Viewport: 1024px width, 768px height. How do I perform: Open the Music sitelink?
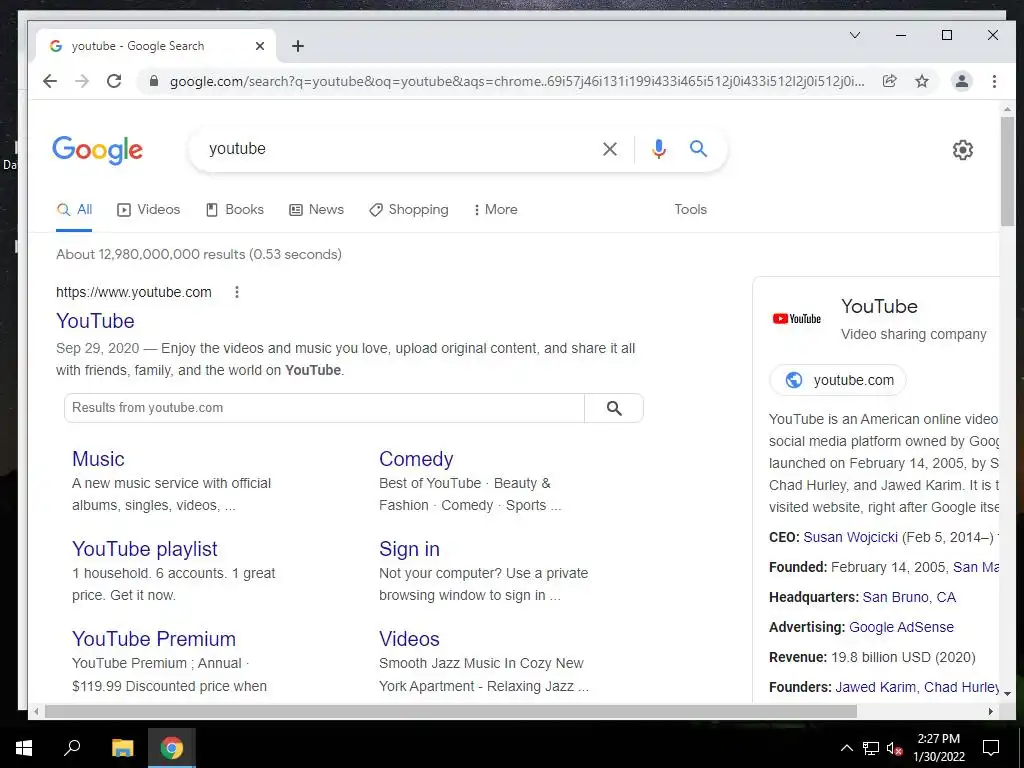click(98, 458)
